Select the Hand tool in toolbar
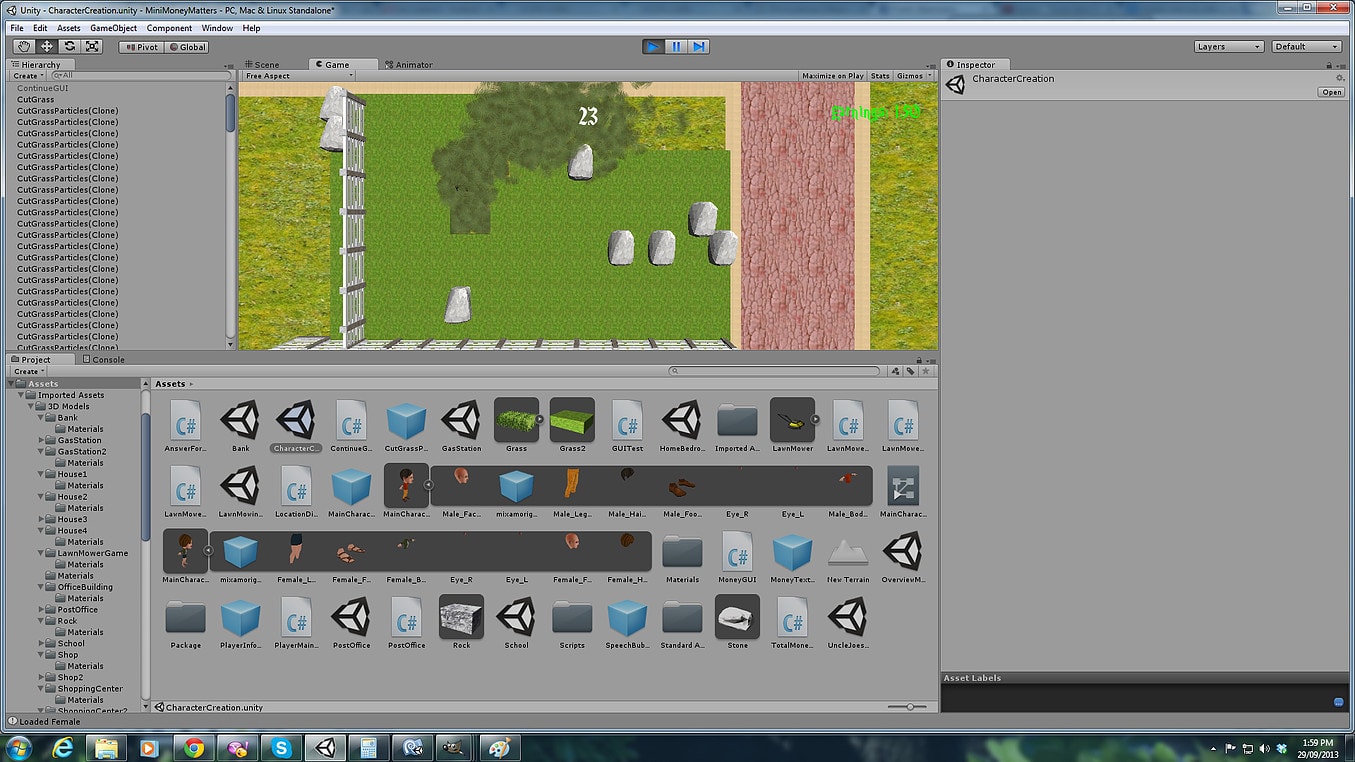This screenshot has width=1355, height=762. (24, 46)
